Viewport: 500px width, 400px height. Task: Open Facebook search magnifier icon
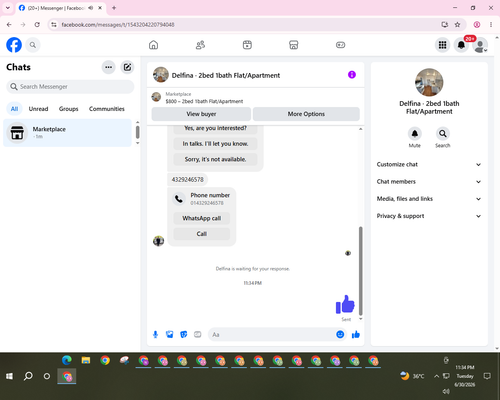pos(33,45)
